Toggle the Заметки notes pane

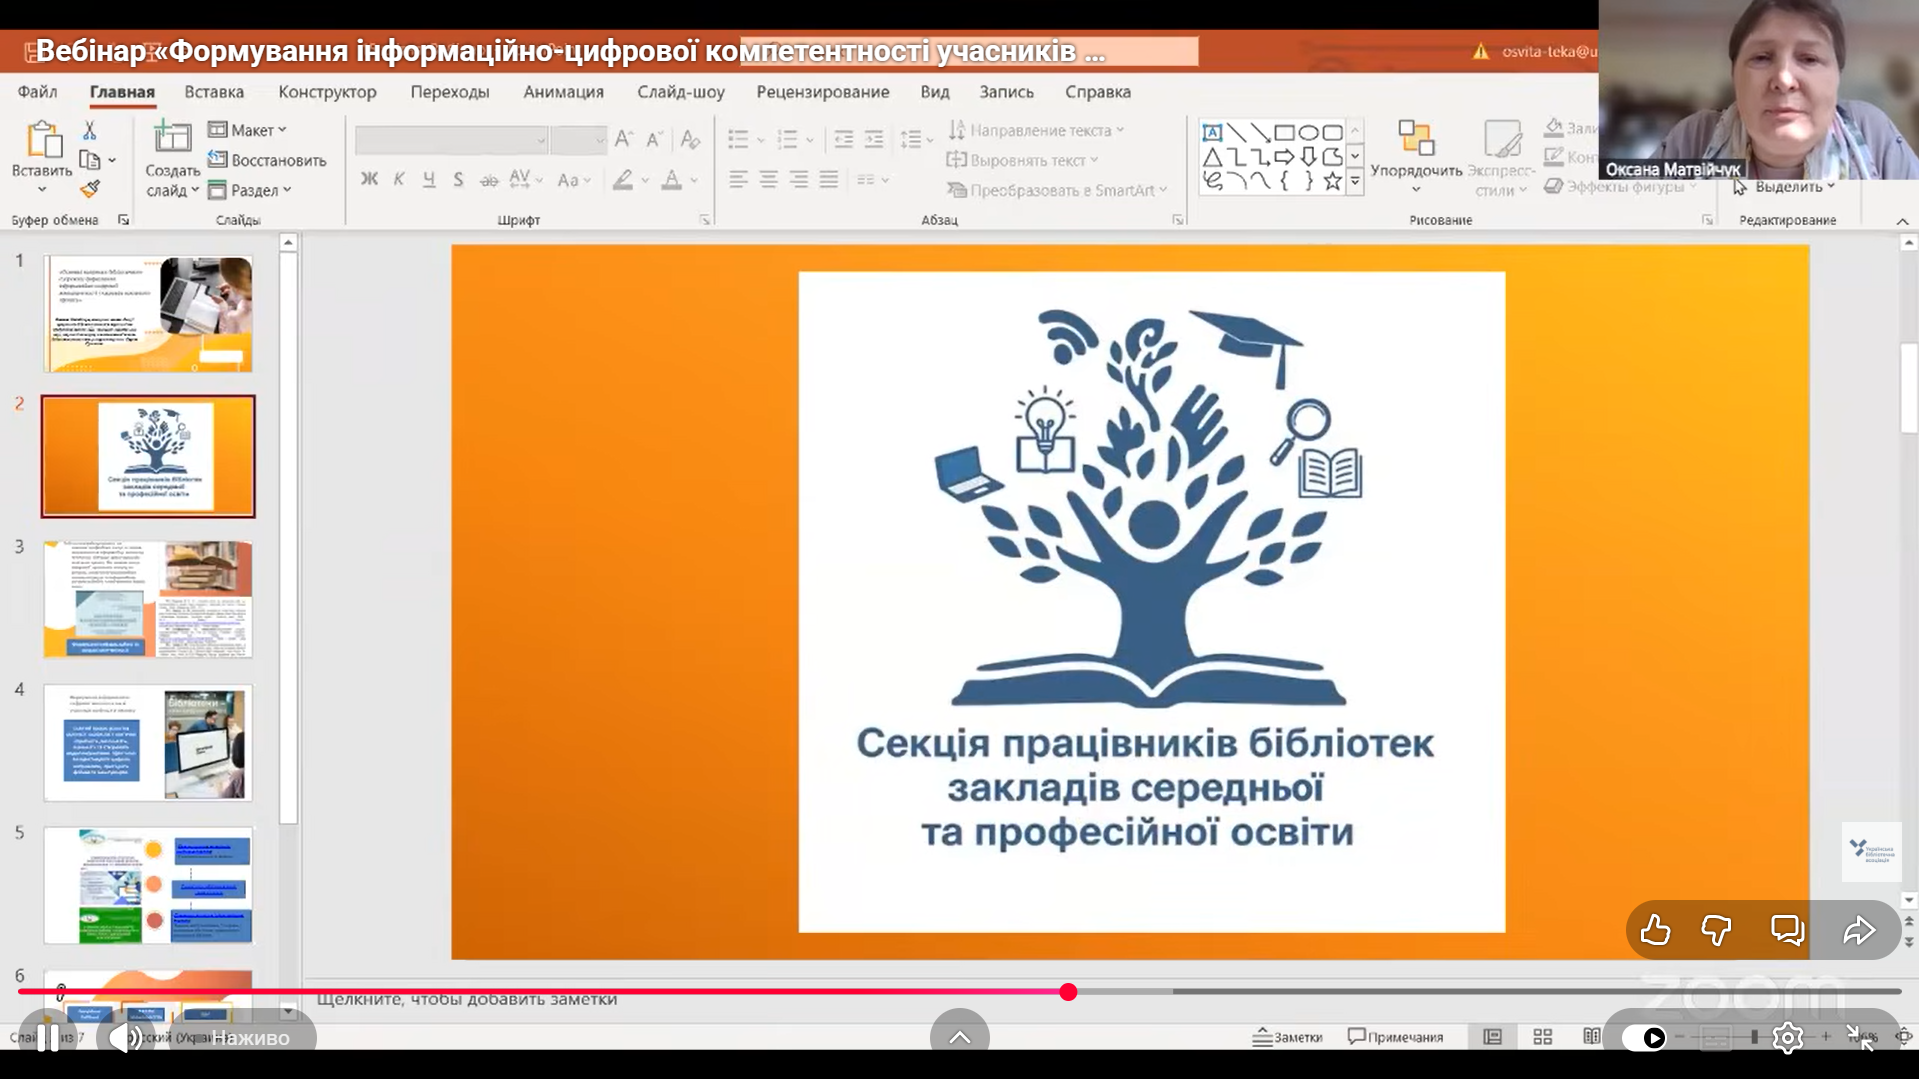click(x=1287, y=1037)
